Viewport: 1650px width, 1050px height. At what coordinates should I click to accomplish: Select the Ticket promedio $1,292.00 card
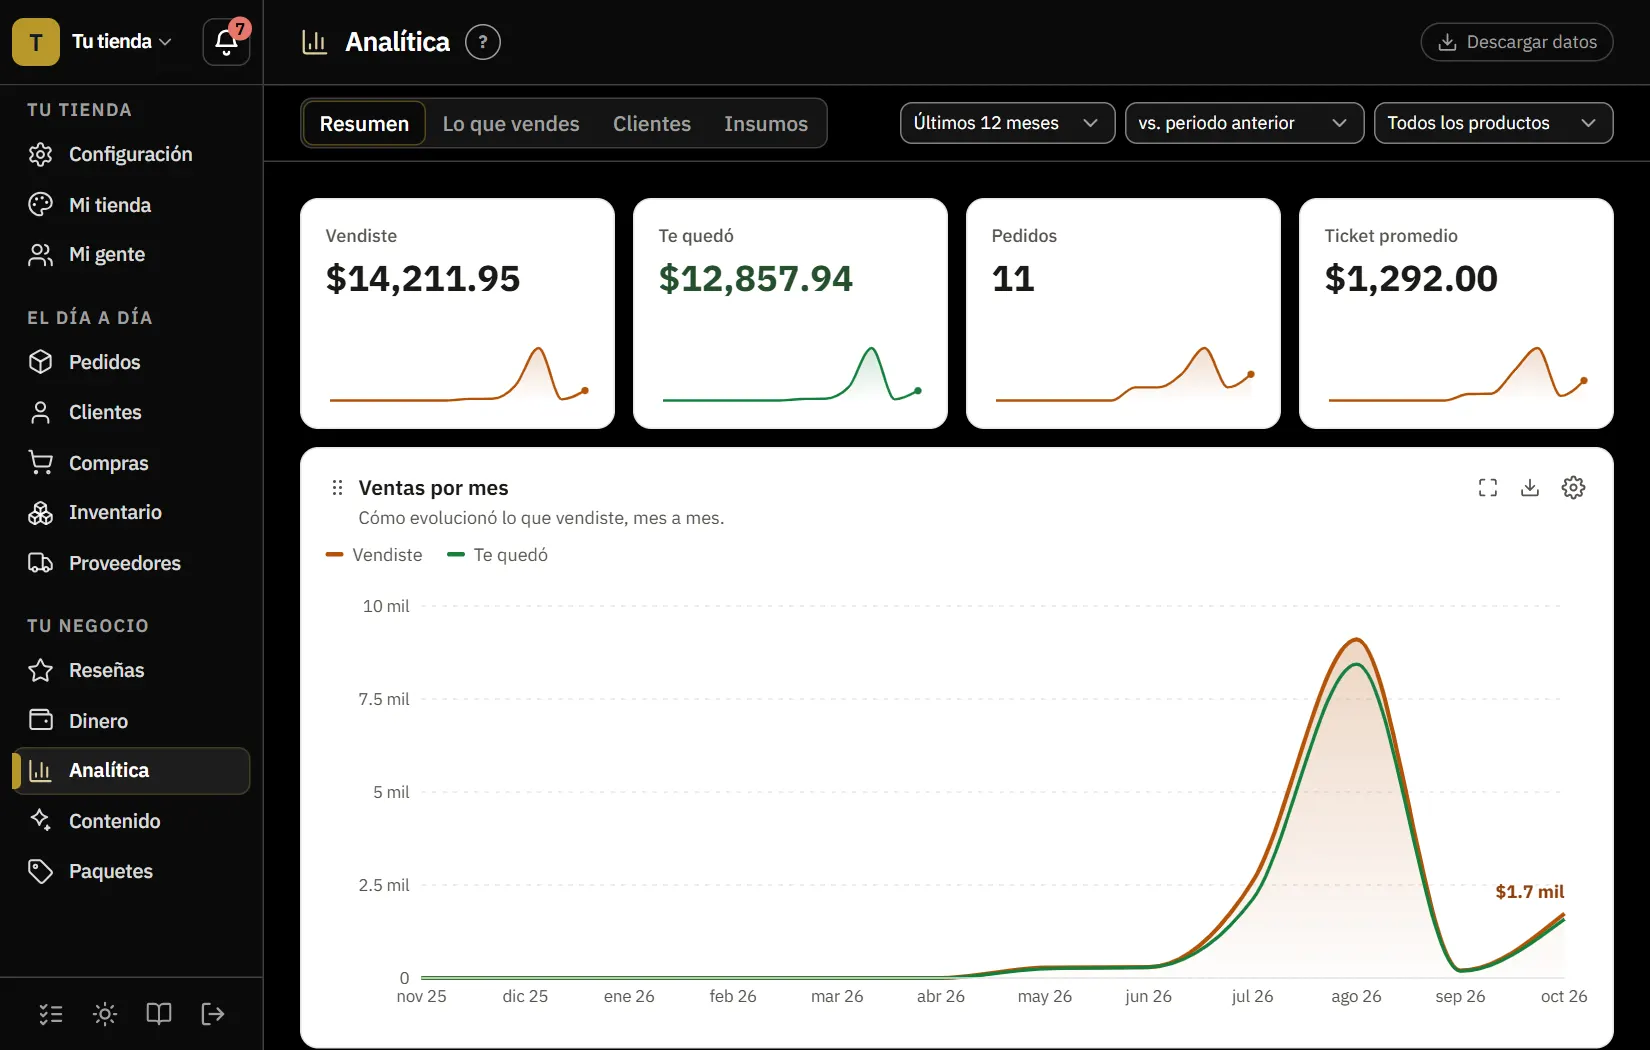point(1456,313)
